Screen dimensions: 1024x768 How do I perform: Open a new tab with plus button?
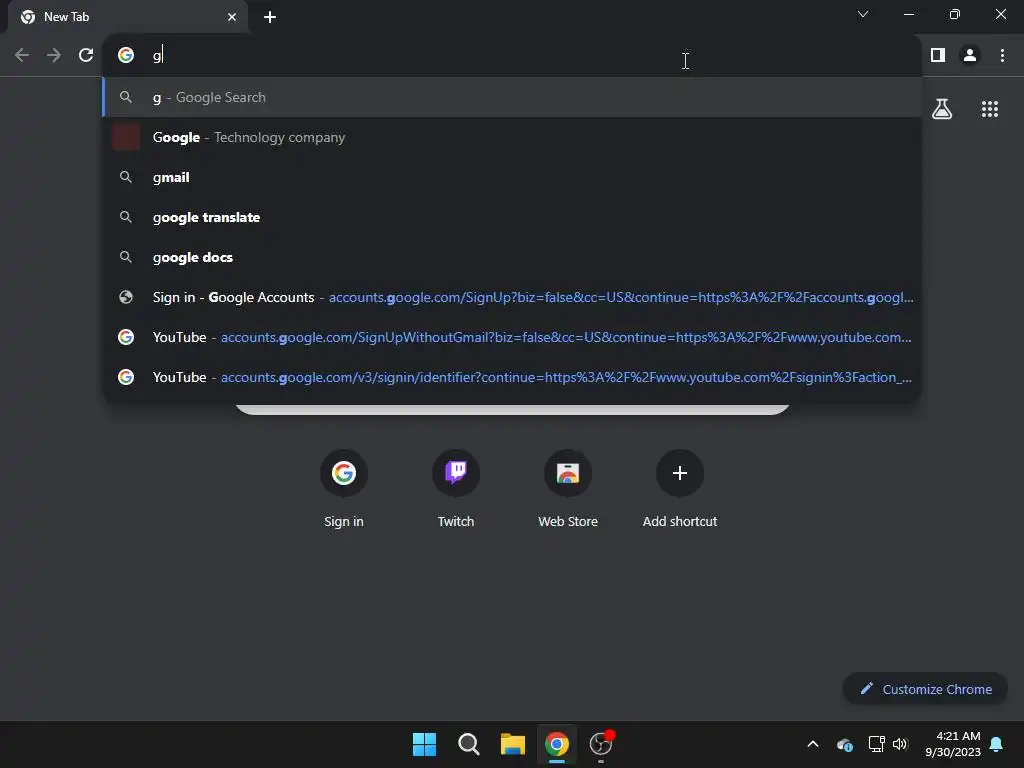click(270, 17)
